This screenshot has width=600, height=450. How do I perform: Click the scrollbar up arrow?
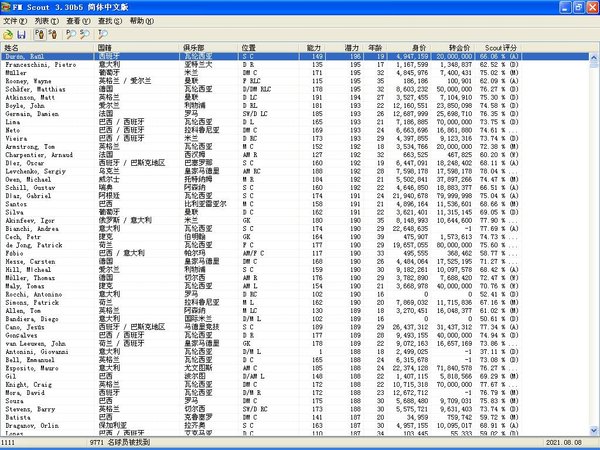(593, 57)
